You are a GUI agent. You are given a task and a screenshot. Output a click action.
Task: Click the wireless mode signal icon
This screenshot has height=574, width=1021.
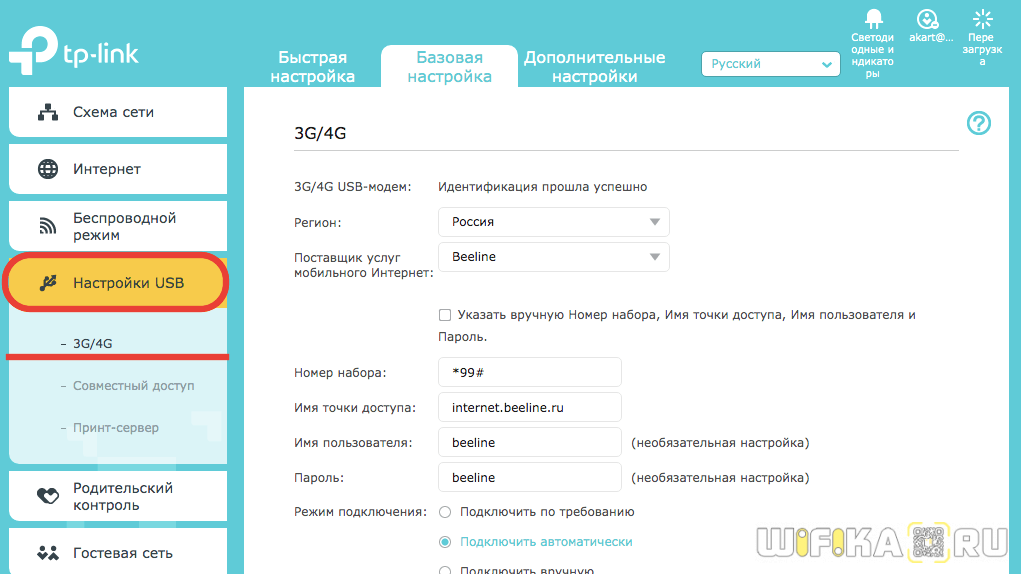coord(48,226)
